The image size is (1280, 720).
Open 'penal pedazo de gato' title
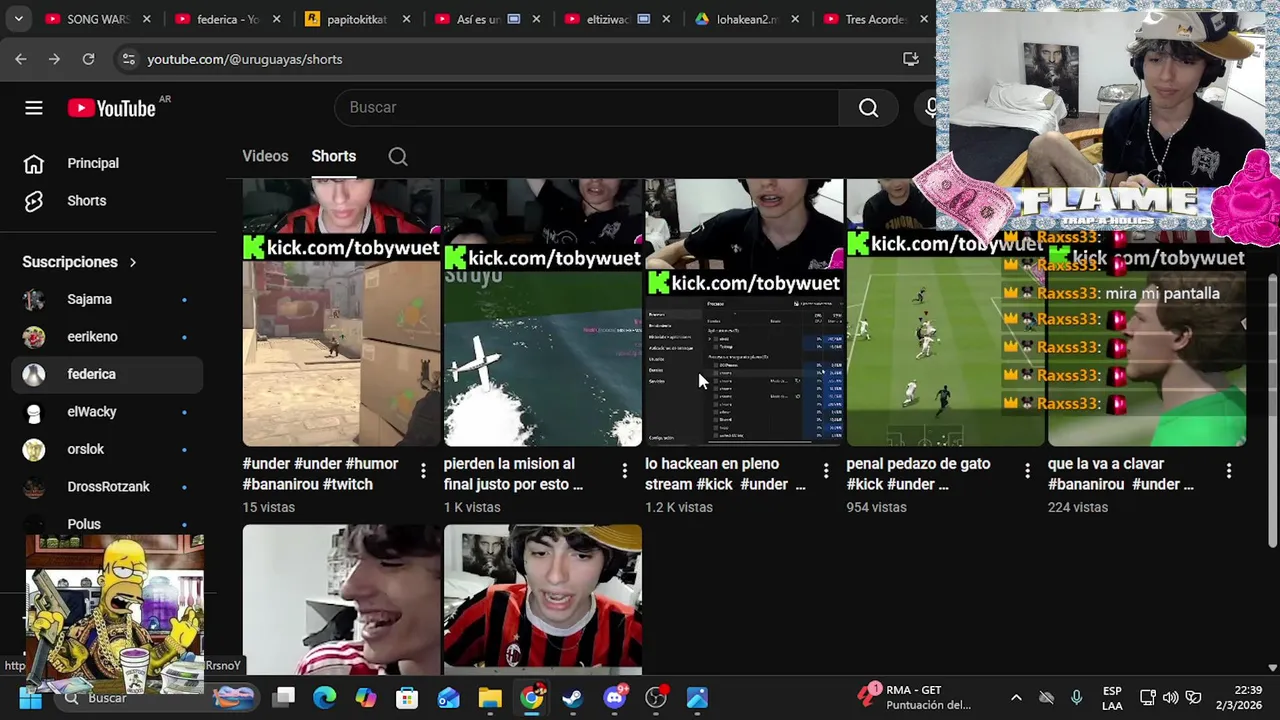coord(918,474)
